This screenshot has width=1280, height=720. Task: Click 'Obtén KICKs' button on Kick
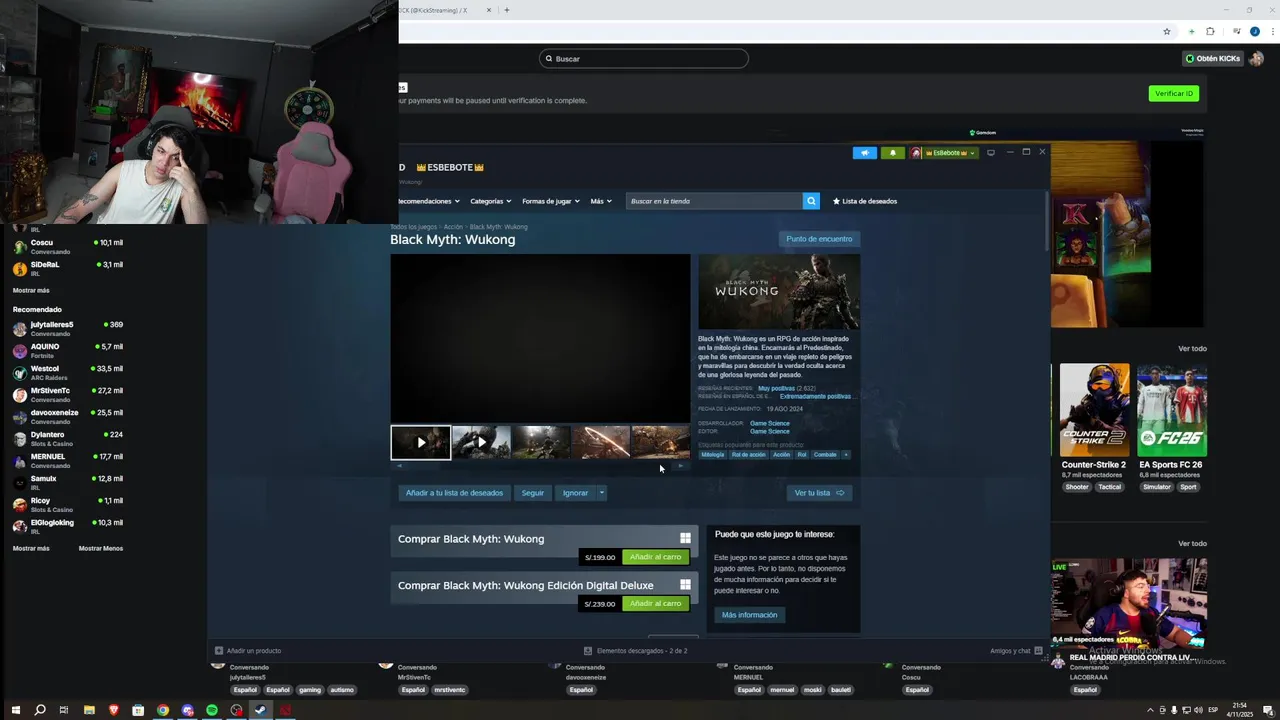[1212, 59]
